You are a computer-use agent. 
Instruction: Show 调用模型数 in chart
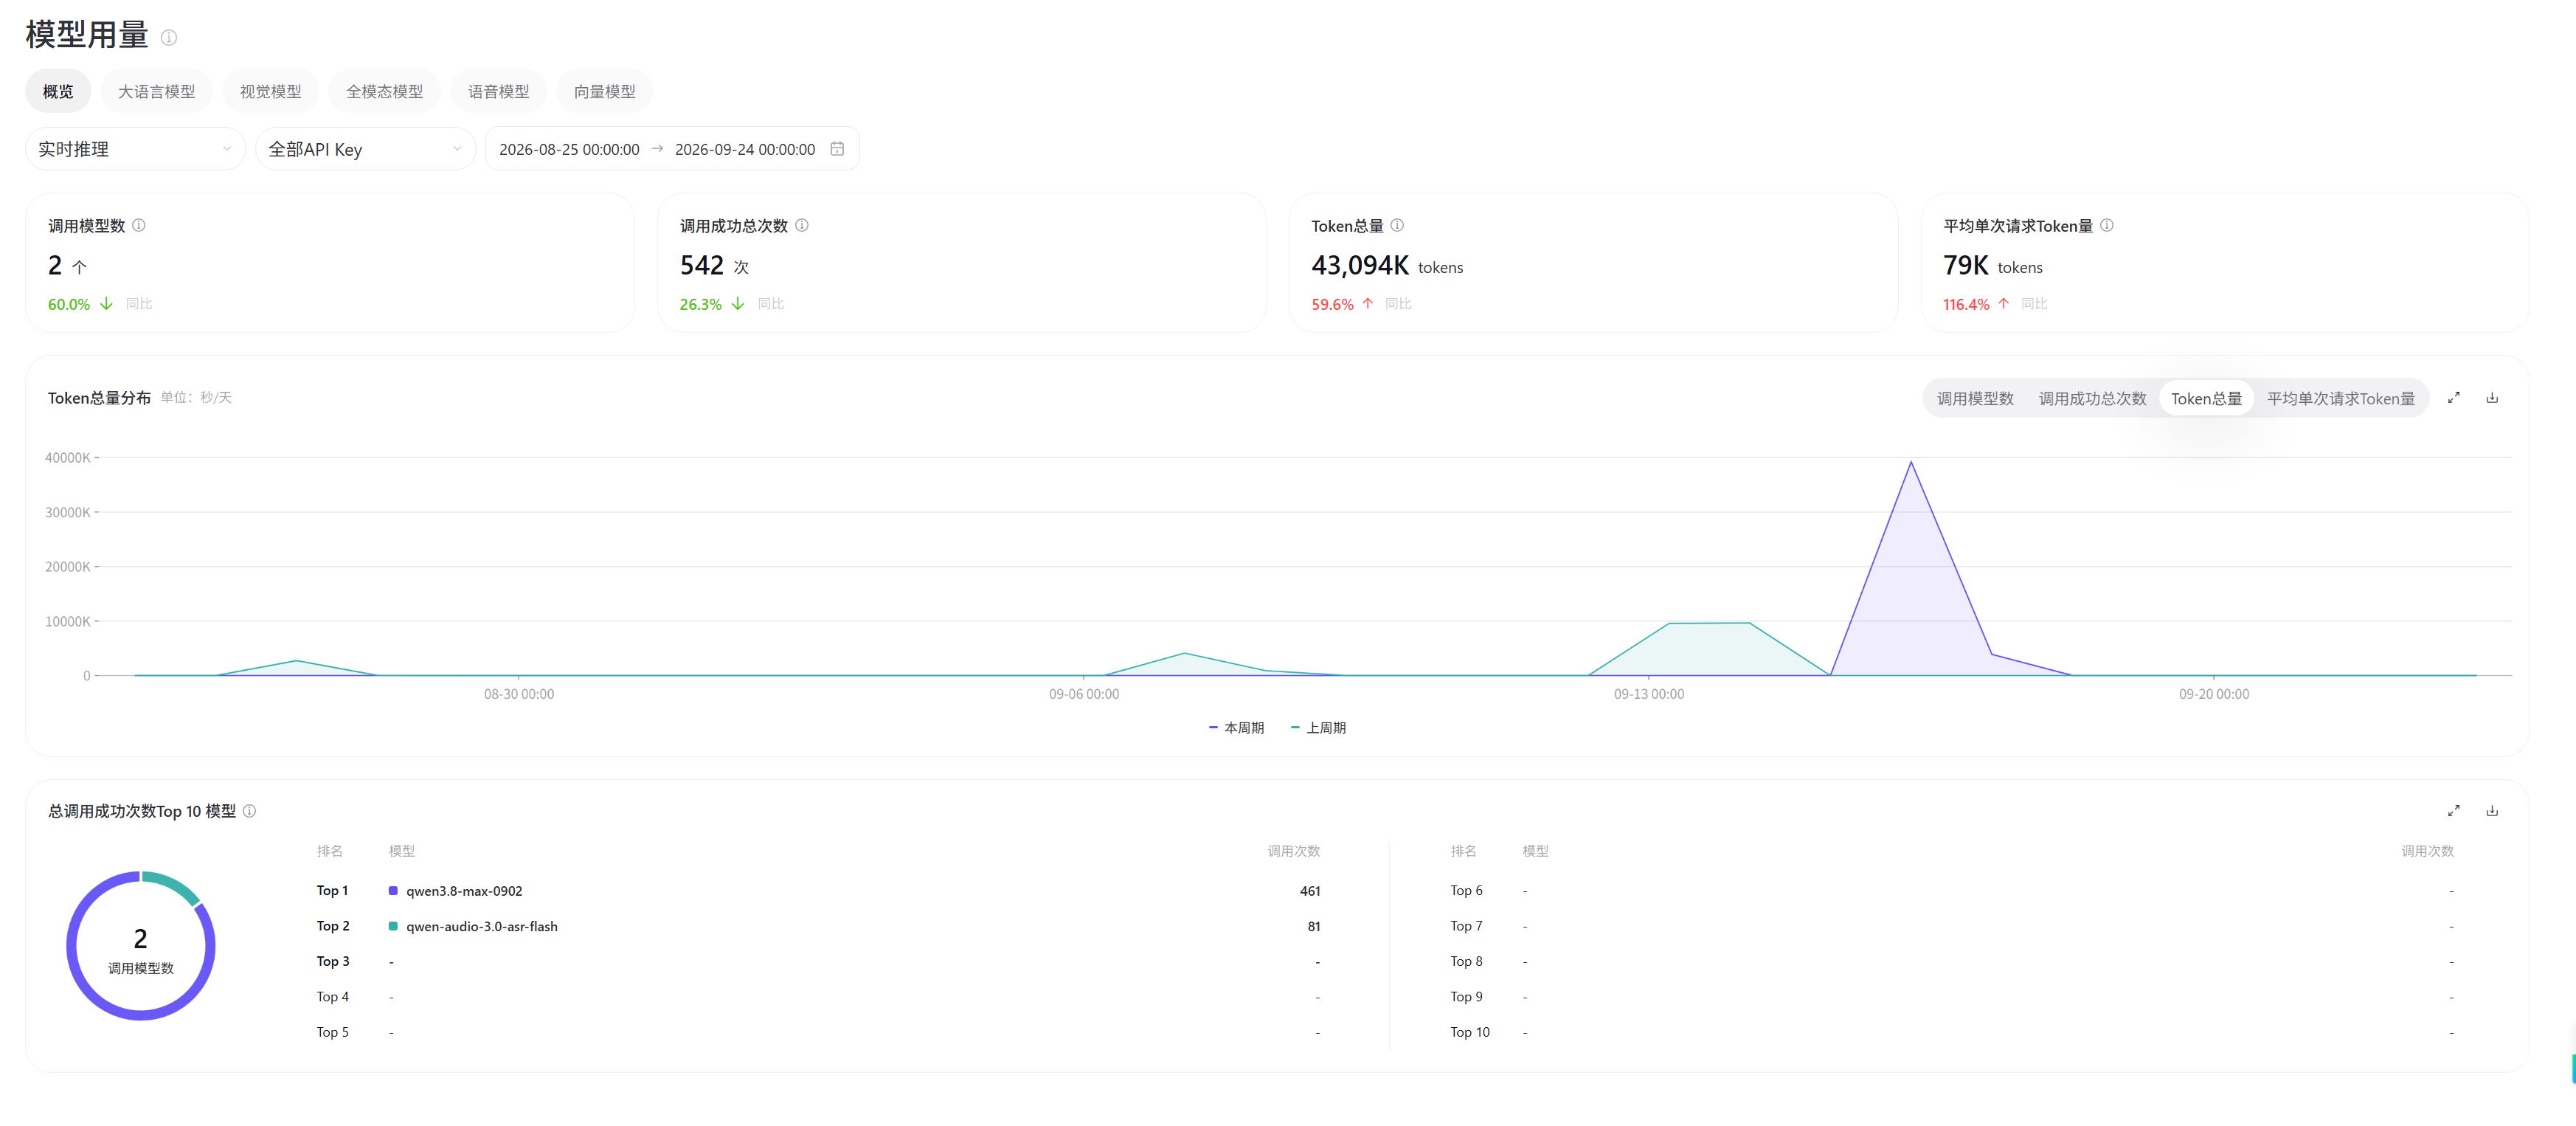1975,398
